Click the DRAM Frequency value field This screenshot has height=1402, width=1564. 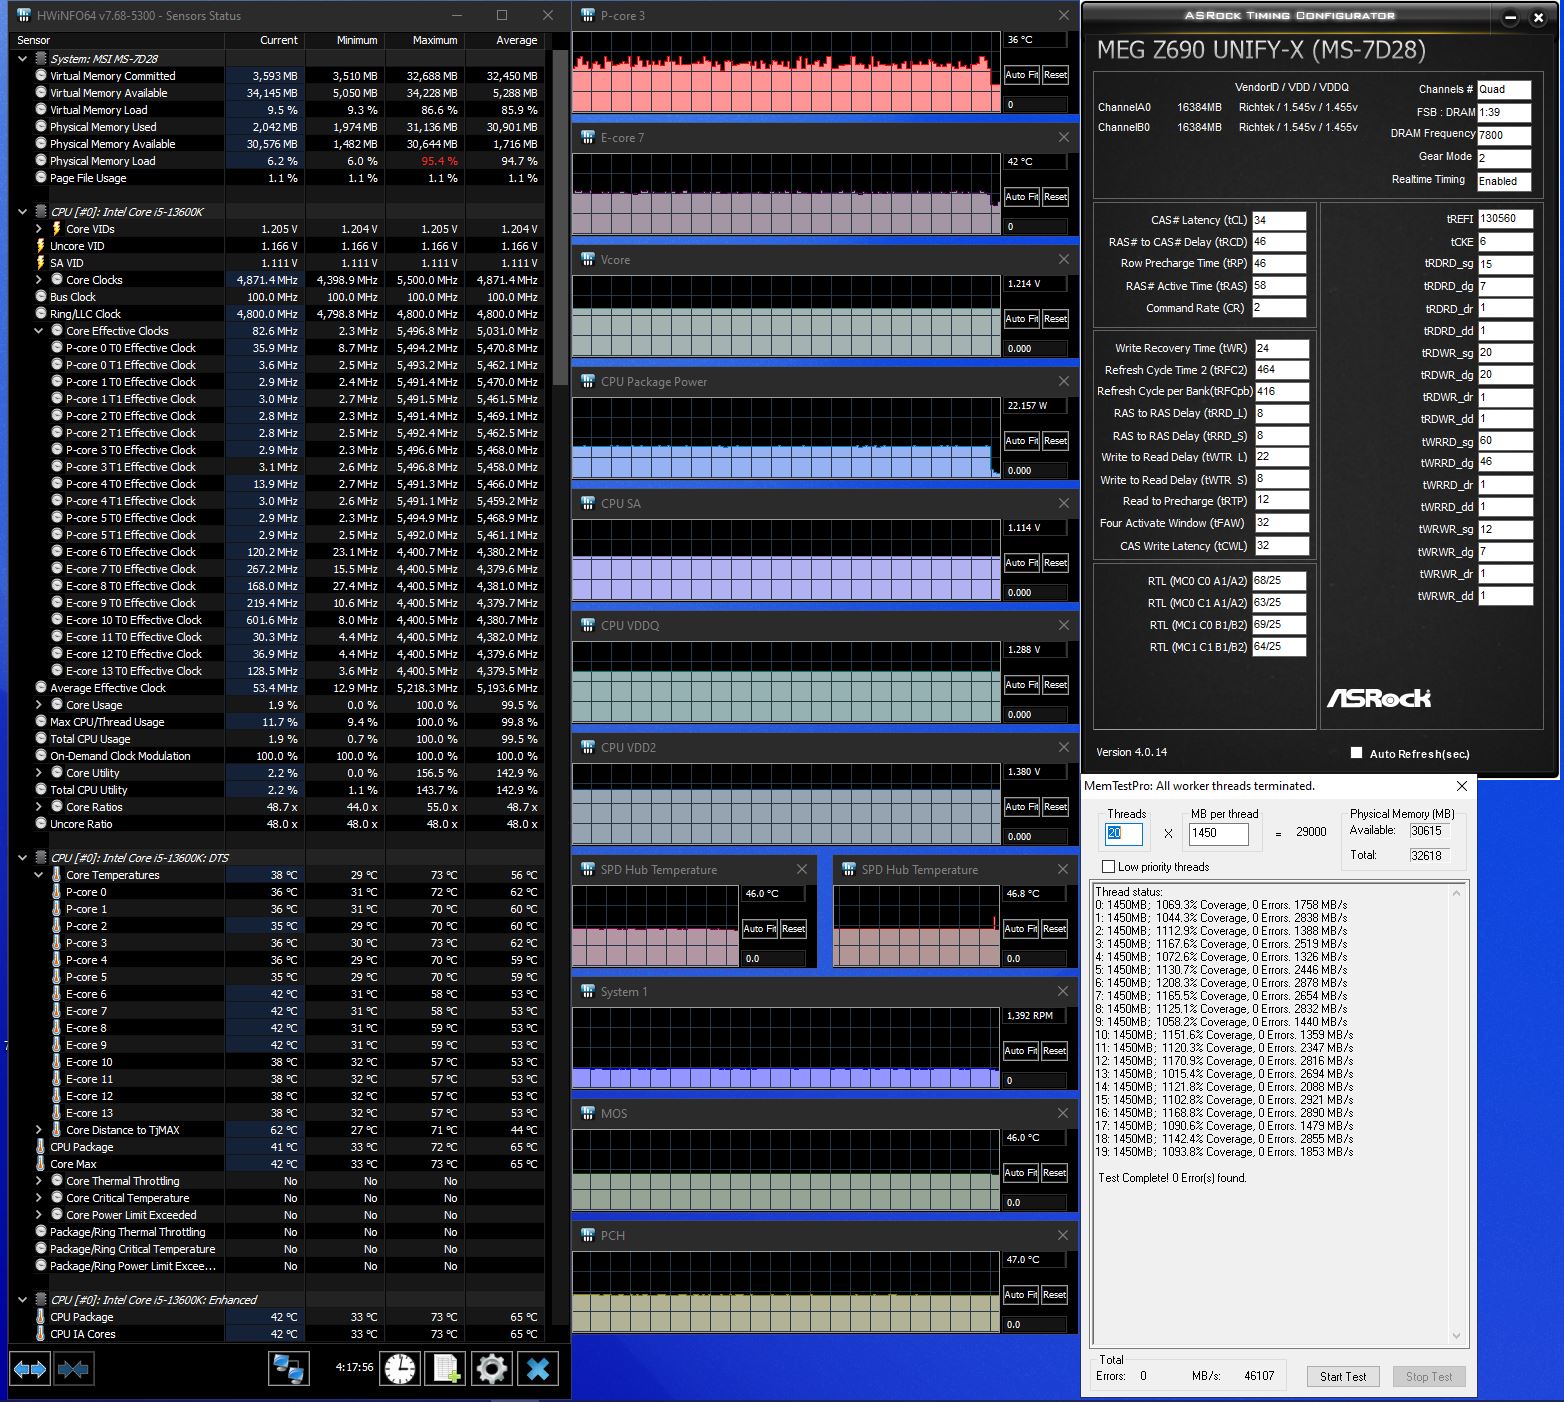click(x=1504, y=135)
